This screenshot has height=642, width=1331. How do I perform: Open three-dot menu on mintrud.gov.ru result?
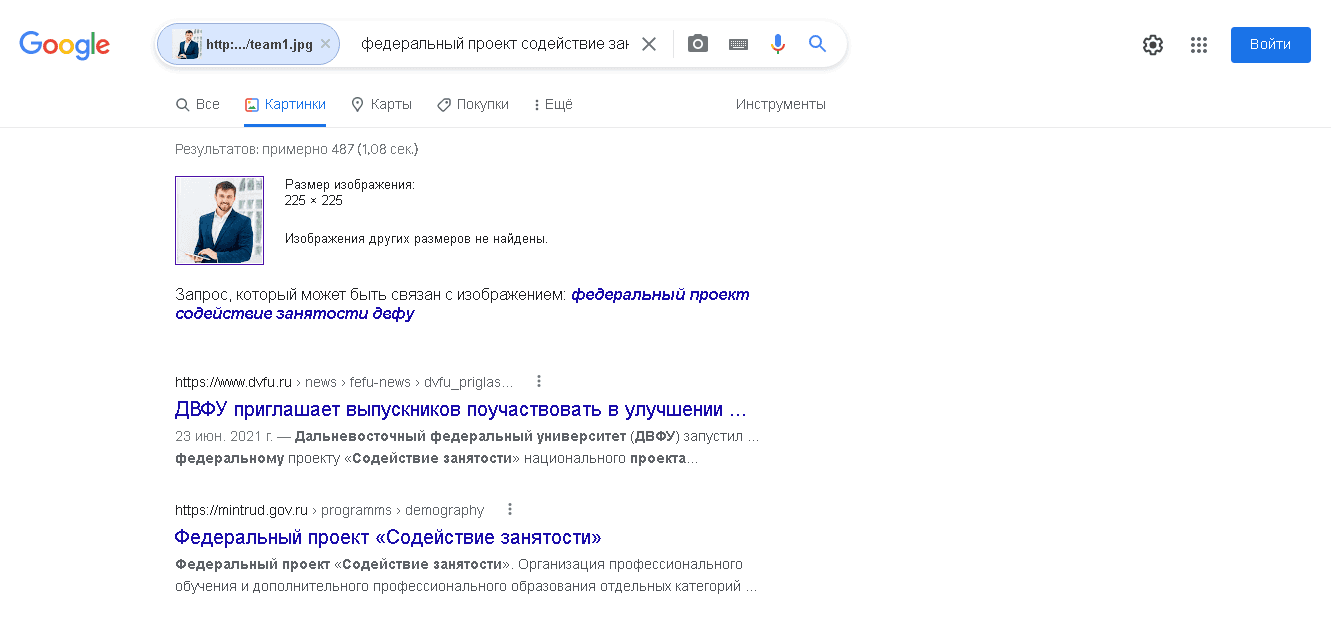coord(510,509)
